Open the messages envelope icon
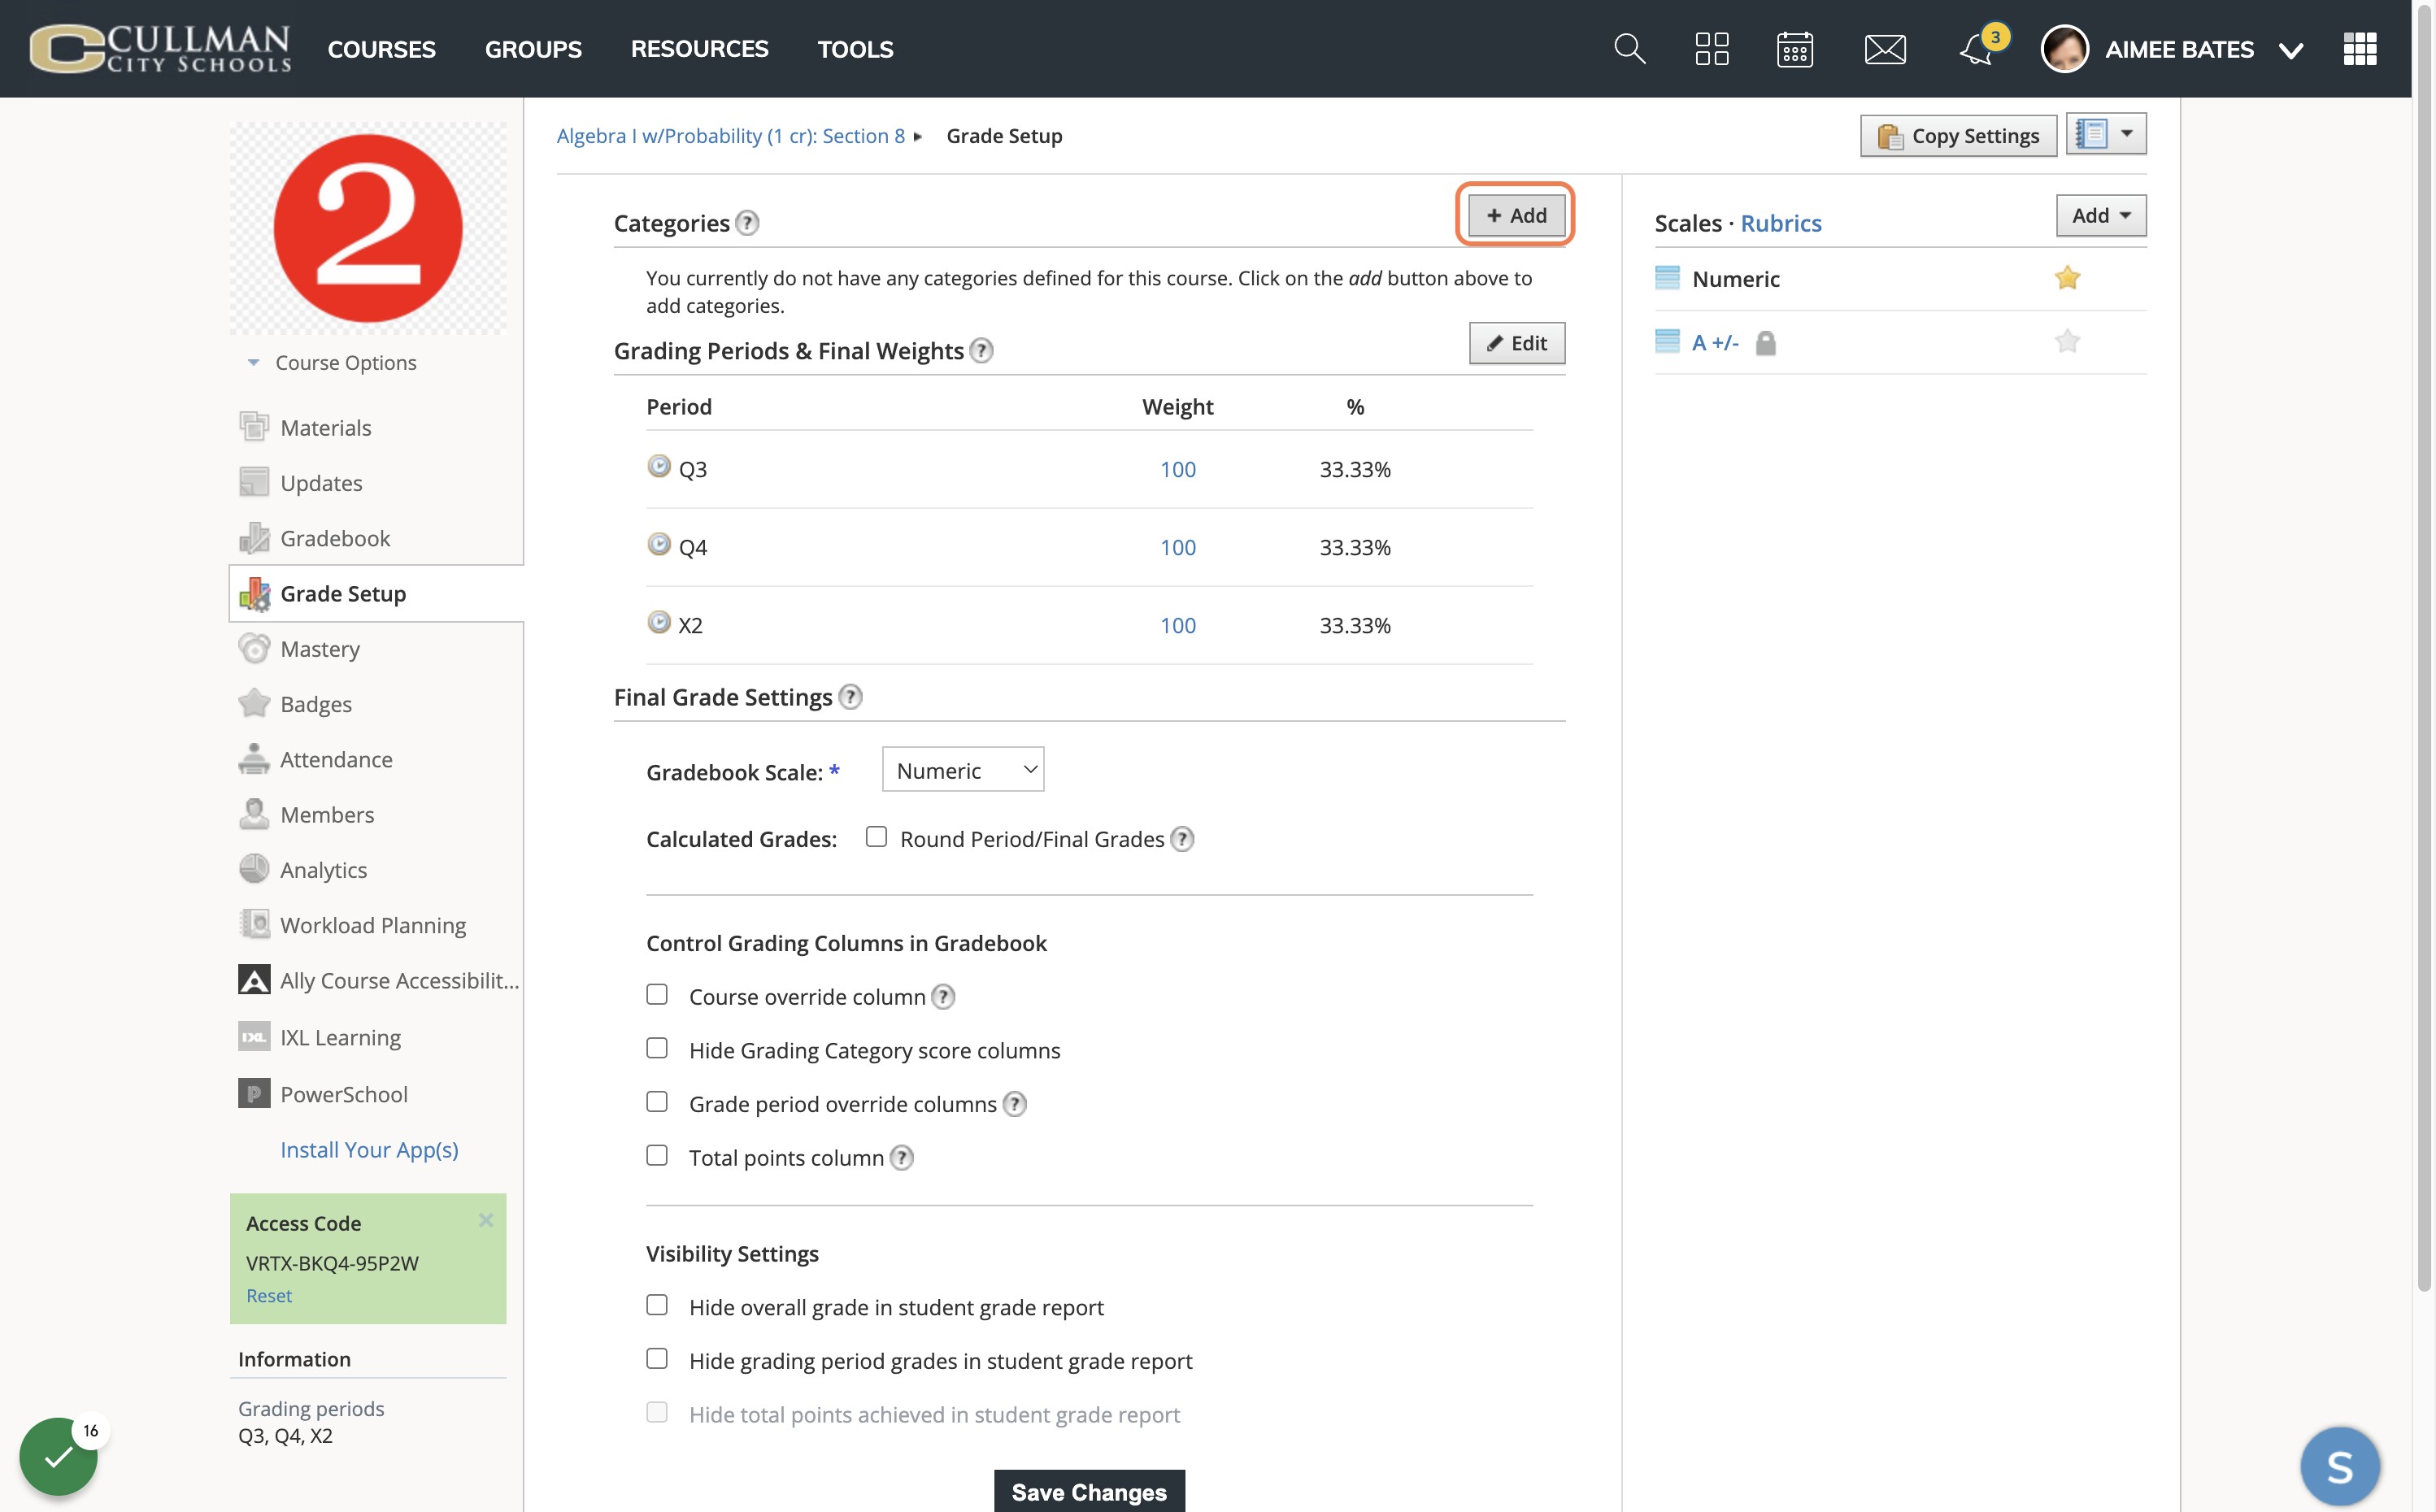This screenshot has width=2436, height=1512. click(1885, 48)
